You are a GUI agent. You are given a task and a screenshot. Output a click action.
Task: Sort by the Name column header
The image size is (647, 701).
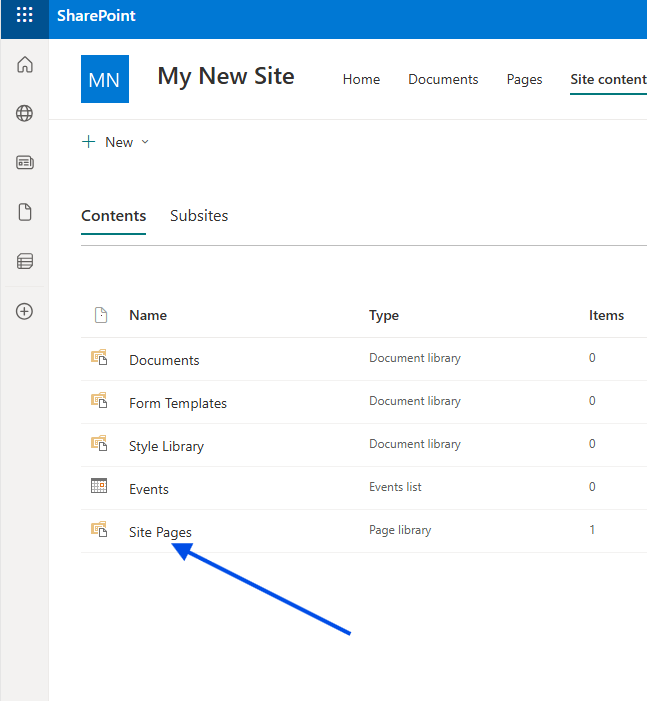148,315
